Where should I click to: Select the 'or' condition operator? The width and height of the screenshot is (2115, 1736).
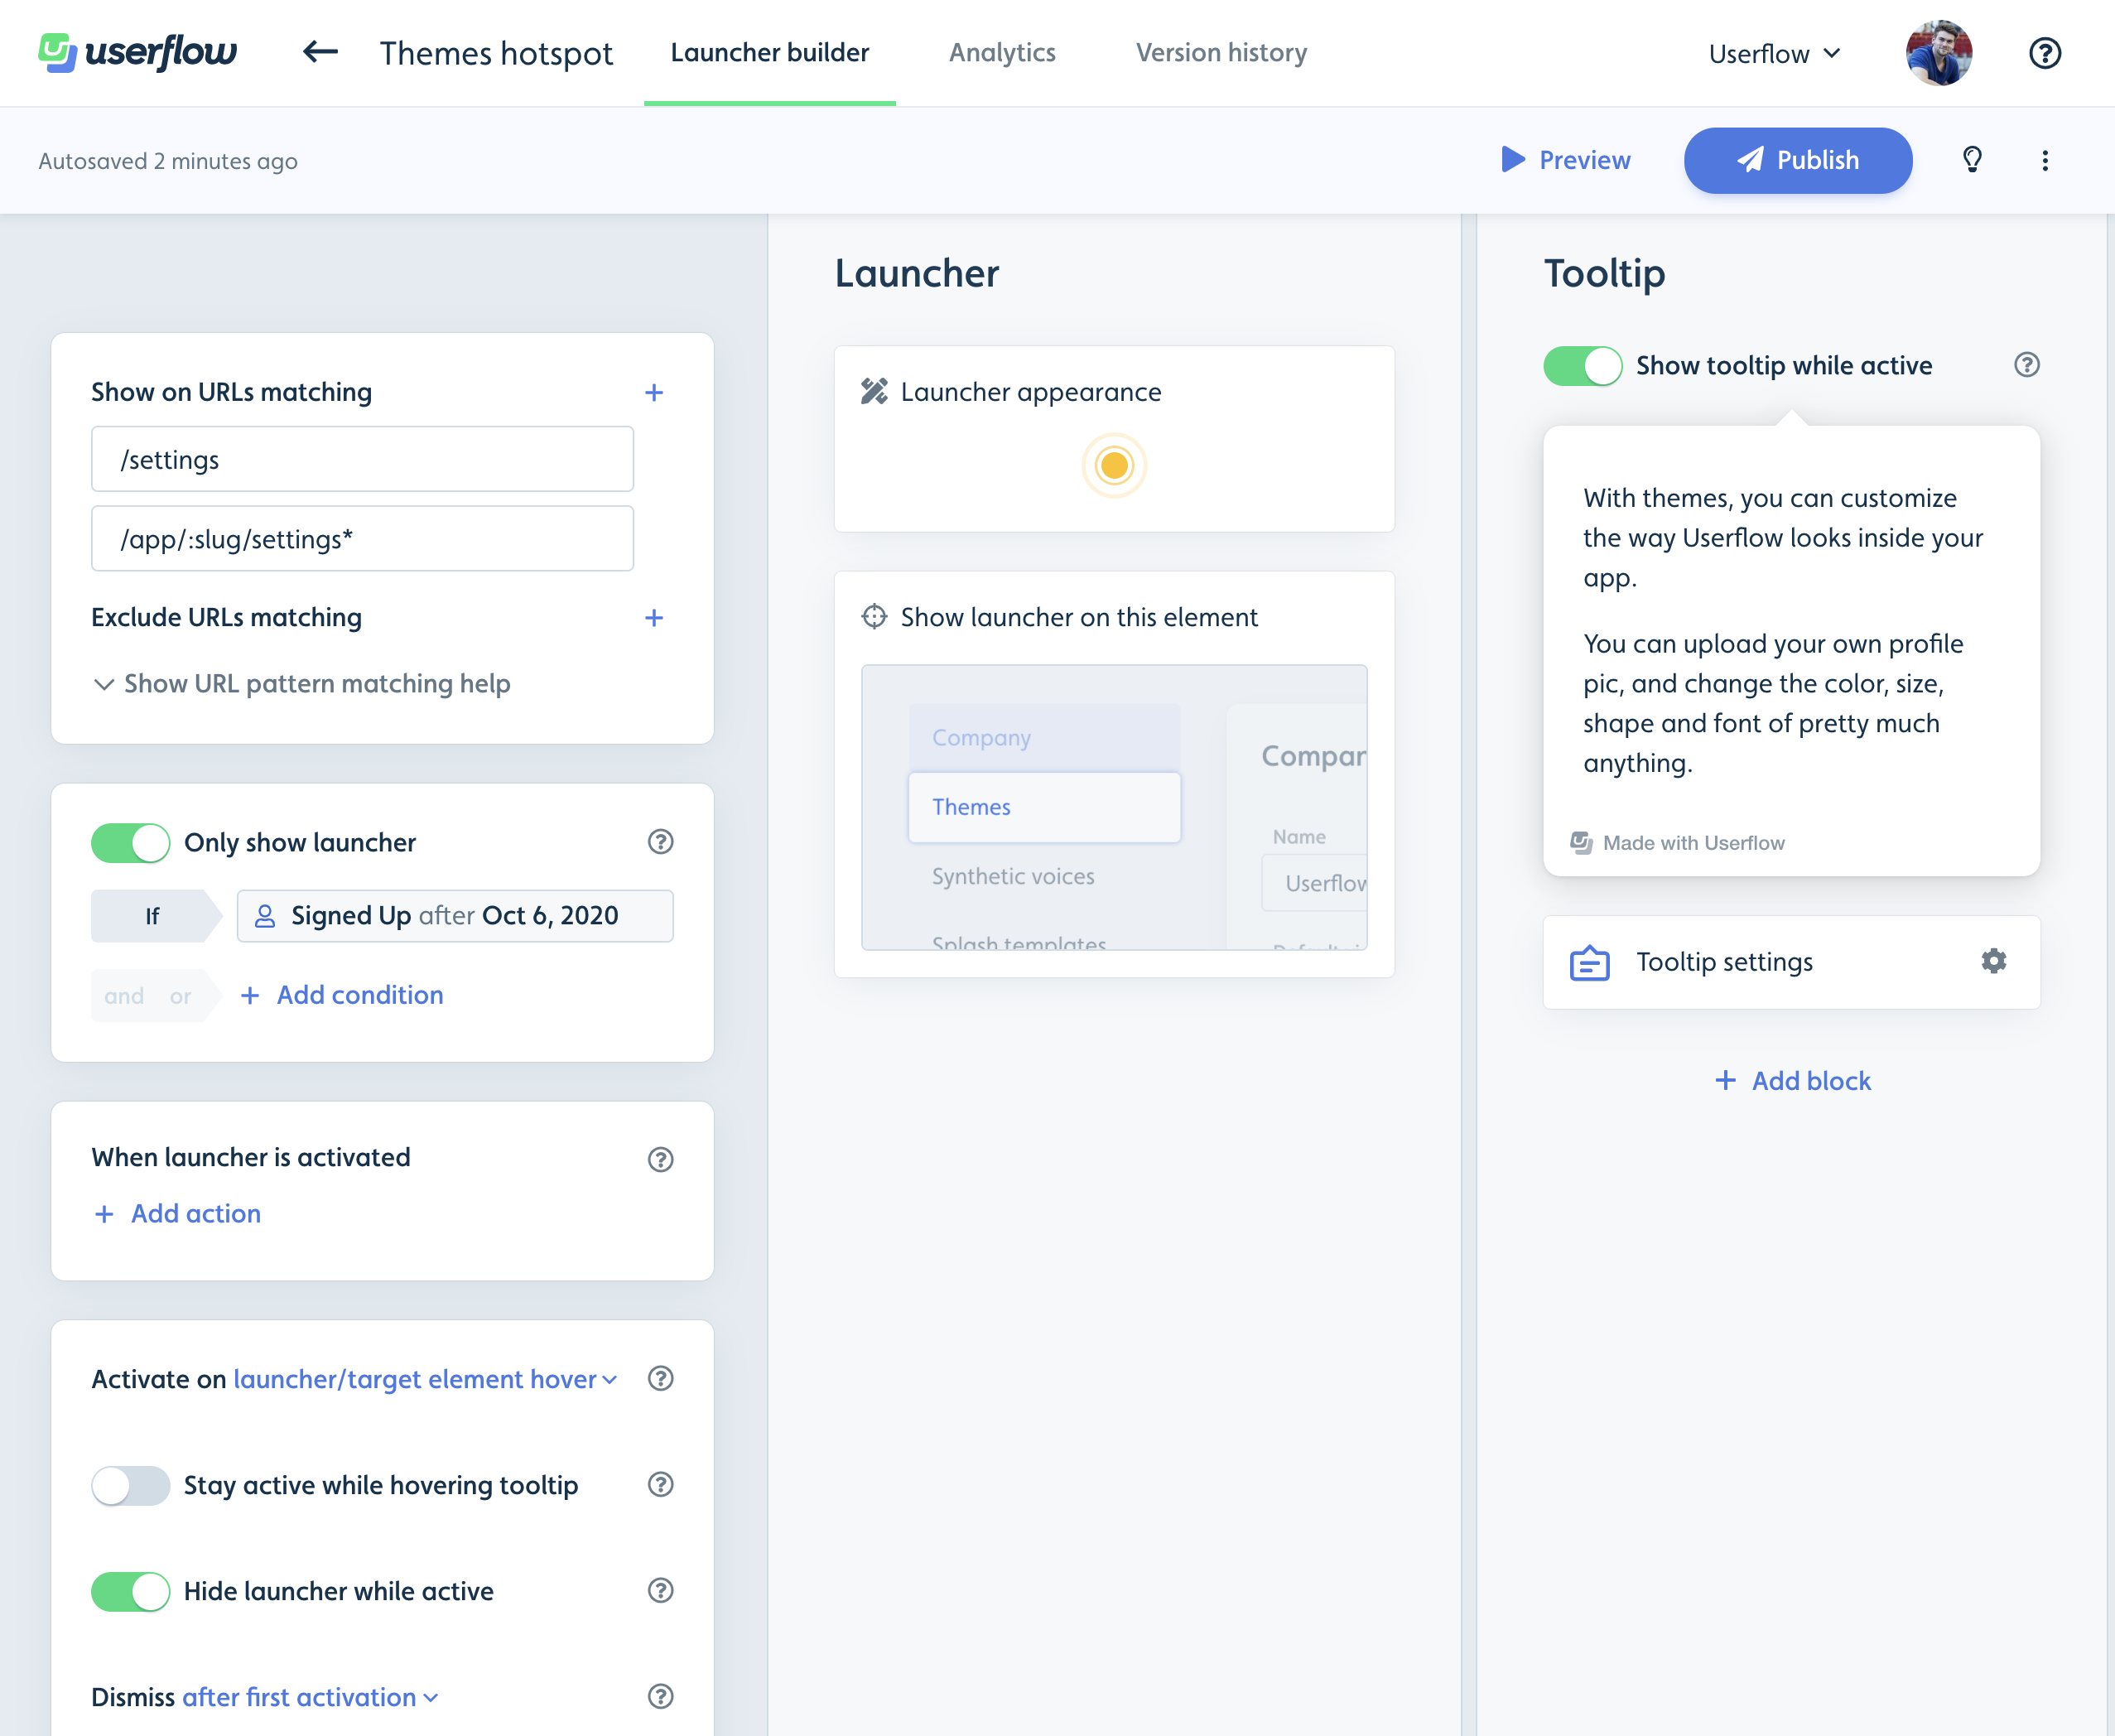click(x=180, y=996)
